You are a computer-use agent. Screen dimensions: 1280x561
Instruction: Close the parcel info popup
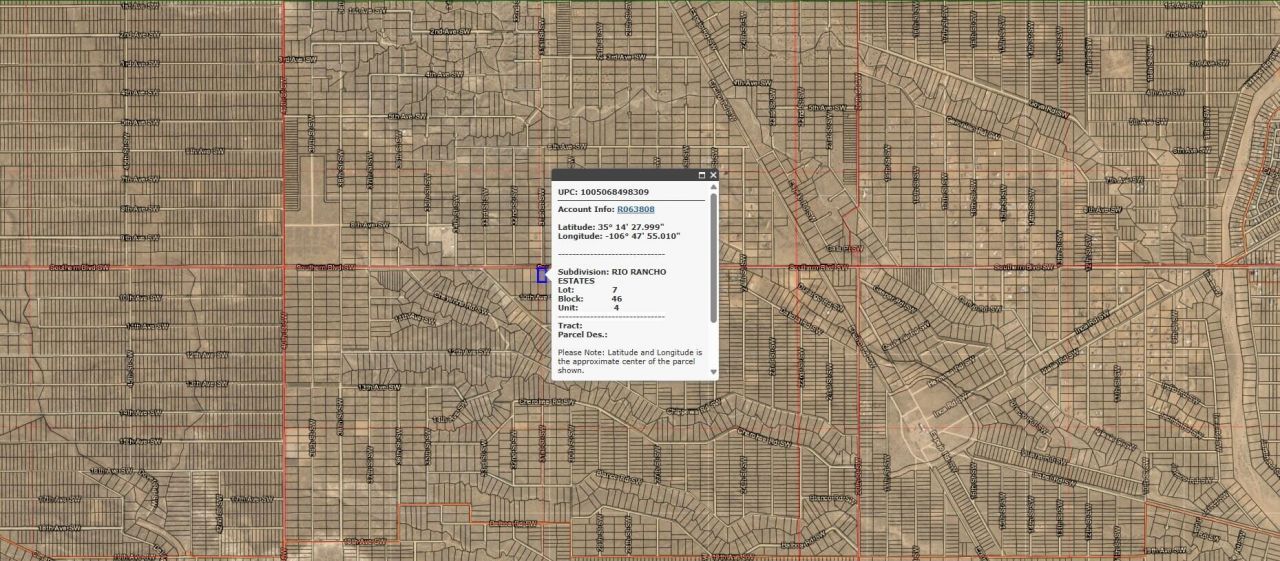coord(713,175)
